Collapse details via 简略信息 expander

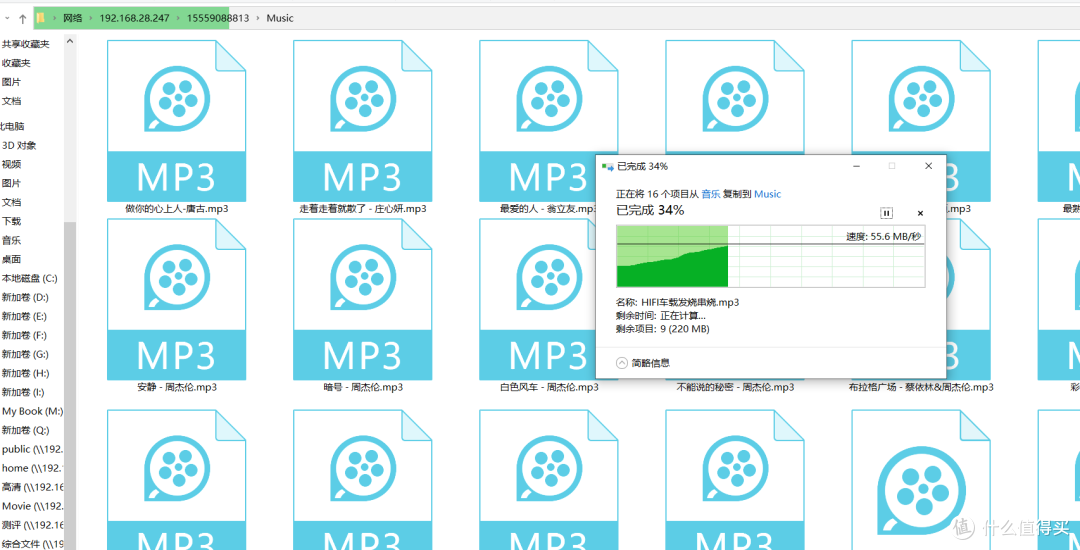[643, 363]
